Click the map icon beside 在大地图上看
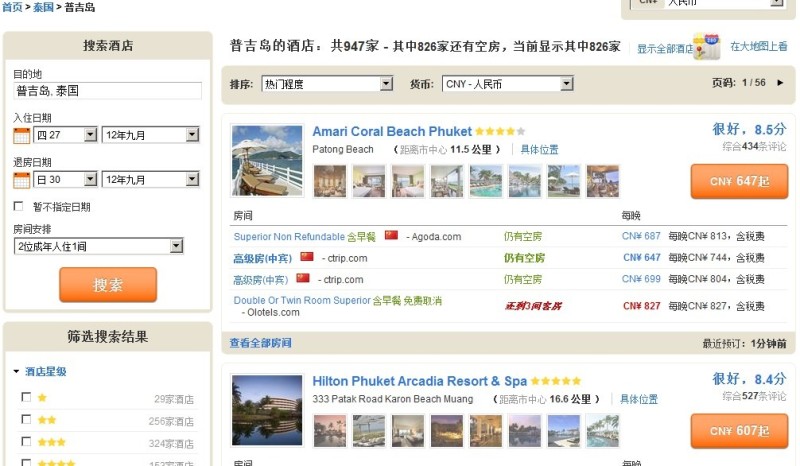The width and height of the screenshot is (800, 466). pos(707,46)
